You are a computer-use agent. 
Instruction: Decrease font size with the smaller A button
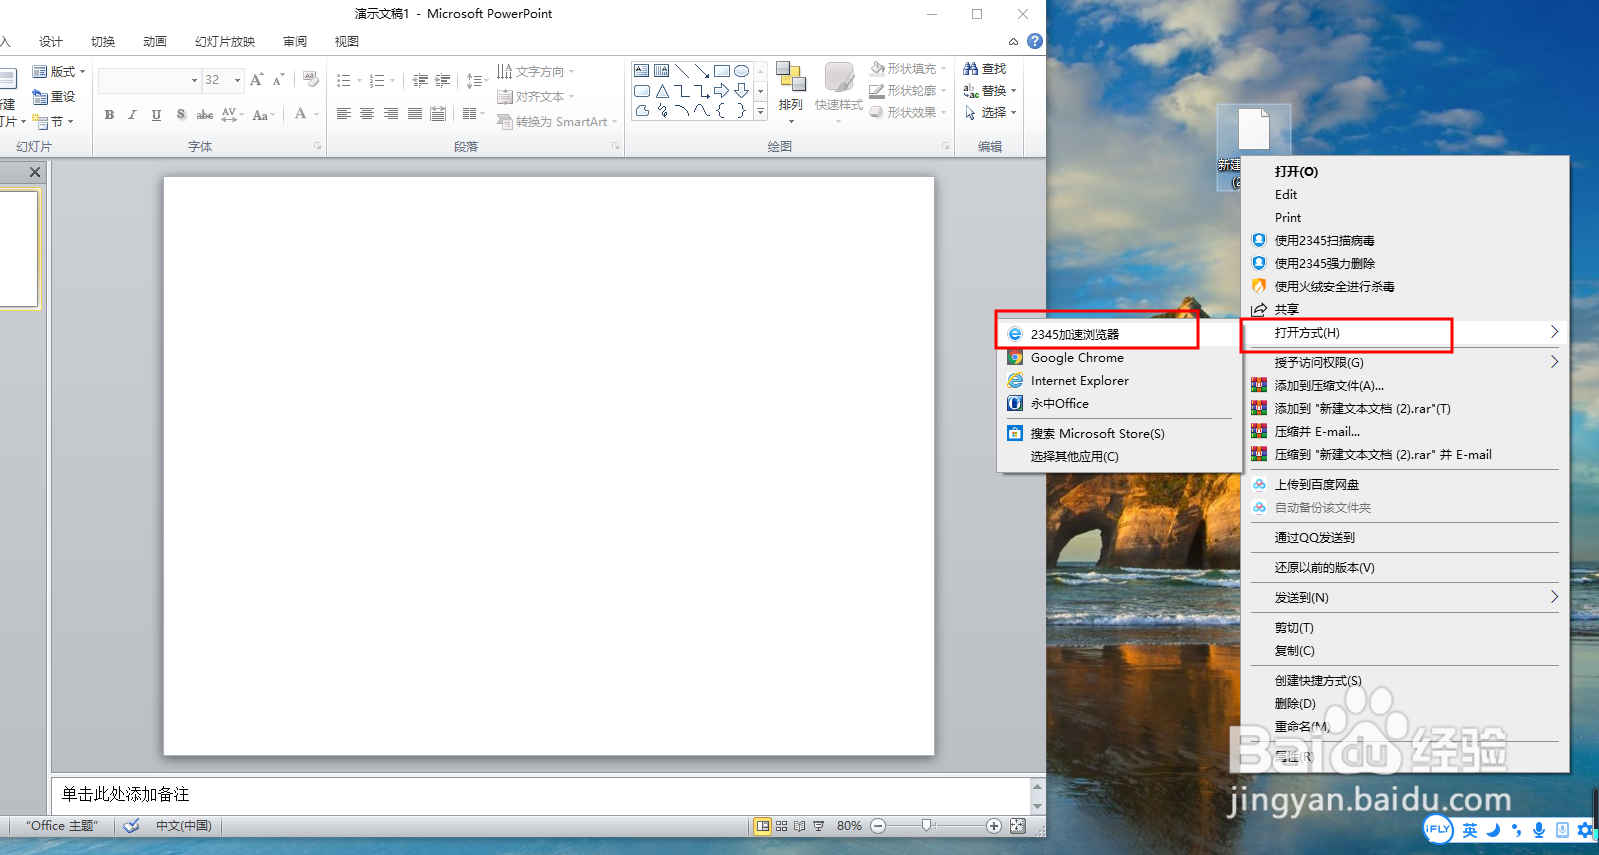(x=279, y=79)
